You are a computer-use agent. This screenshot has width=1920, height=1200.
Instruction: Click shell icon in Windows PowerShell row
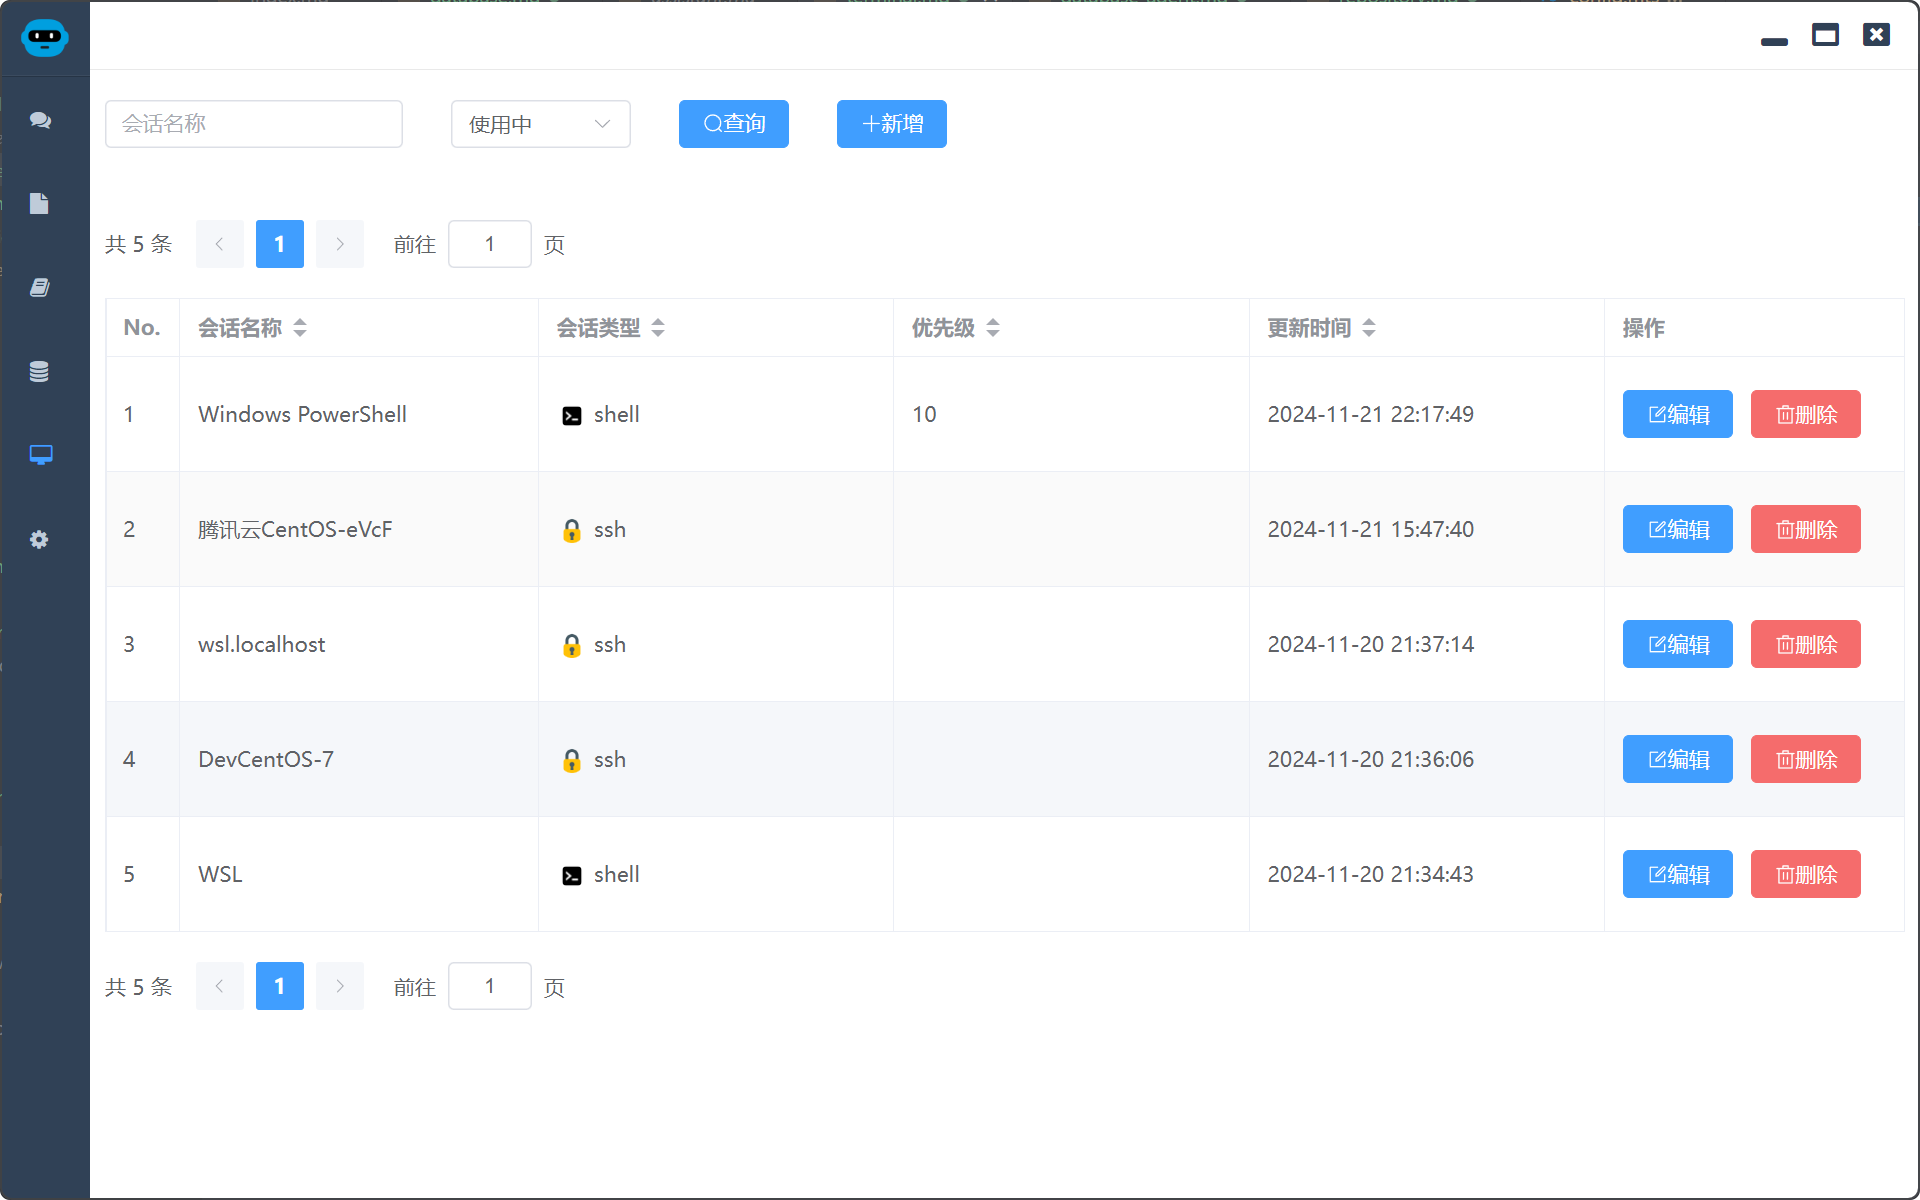point(572,416)
